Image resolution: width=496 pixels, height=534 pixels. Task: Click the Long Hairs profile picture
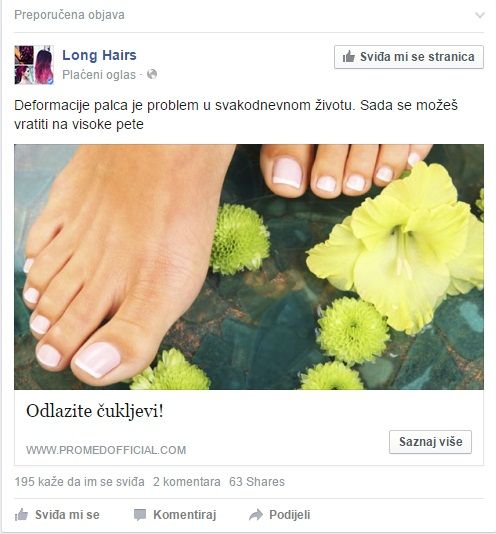(34, 65)
